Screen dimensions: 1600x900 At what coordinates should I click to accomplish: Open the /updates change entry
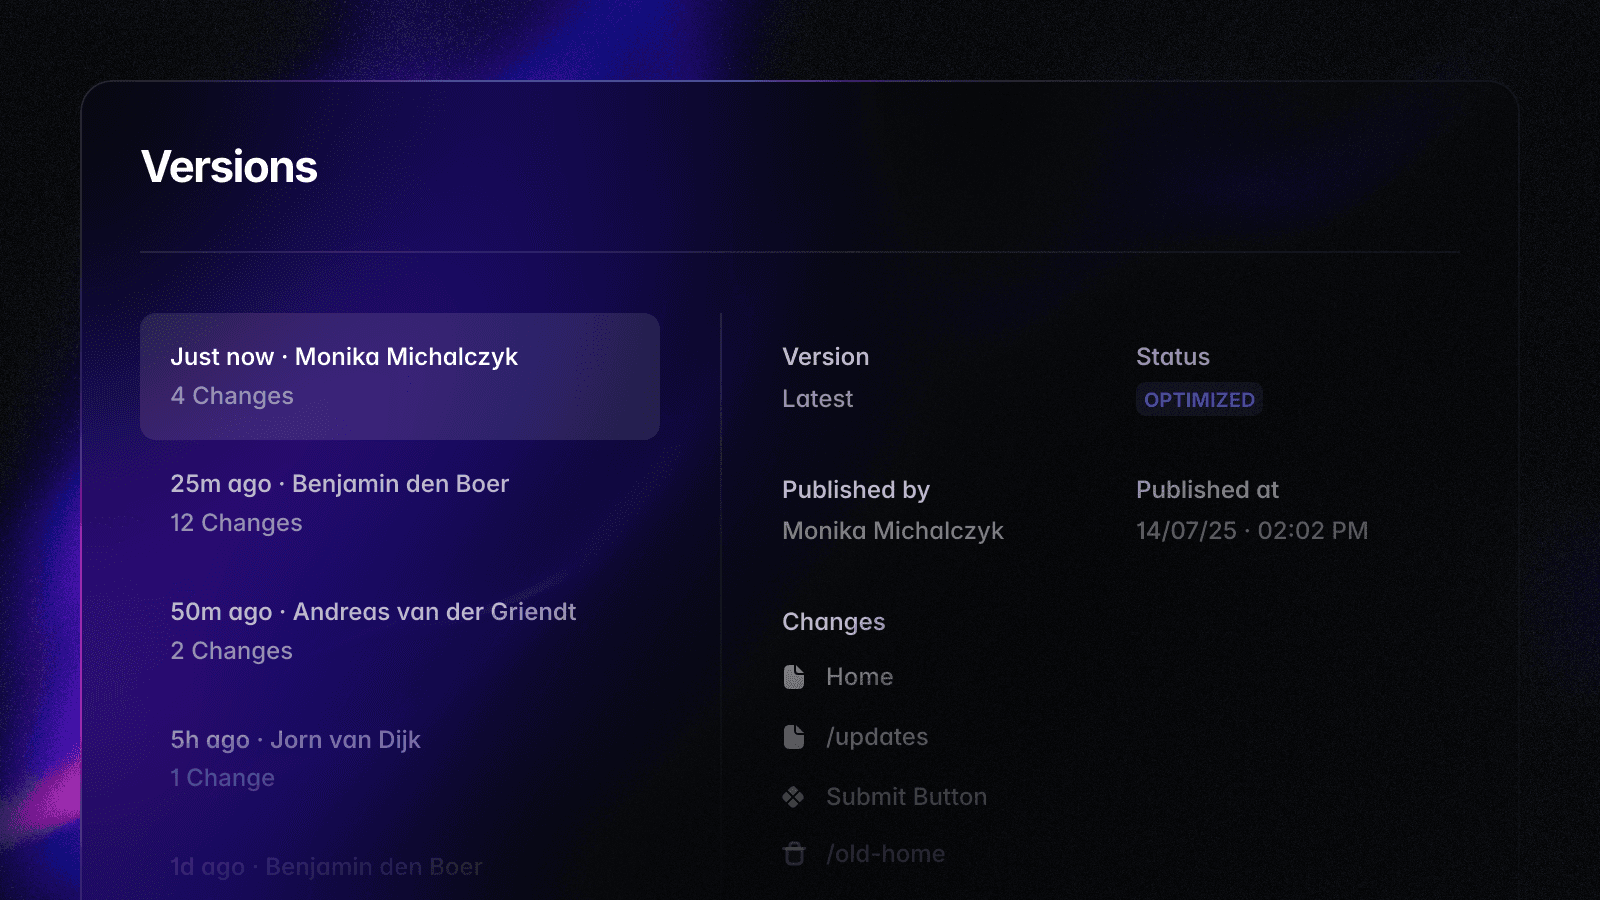coord(876,737)
